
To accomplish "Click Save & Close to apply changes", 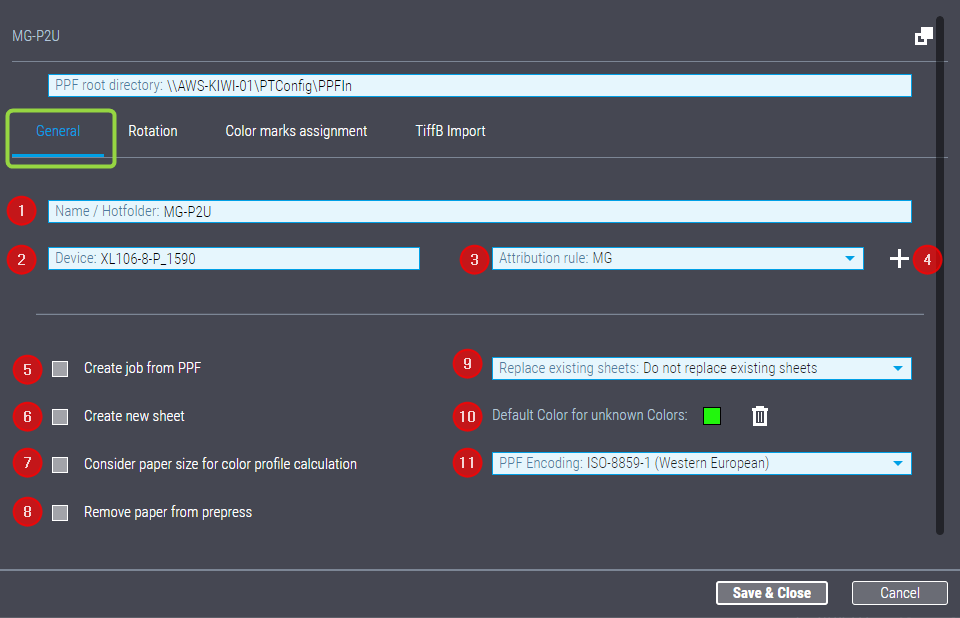I will (771, 592).
